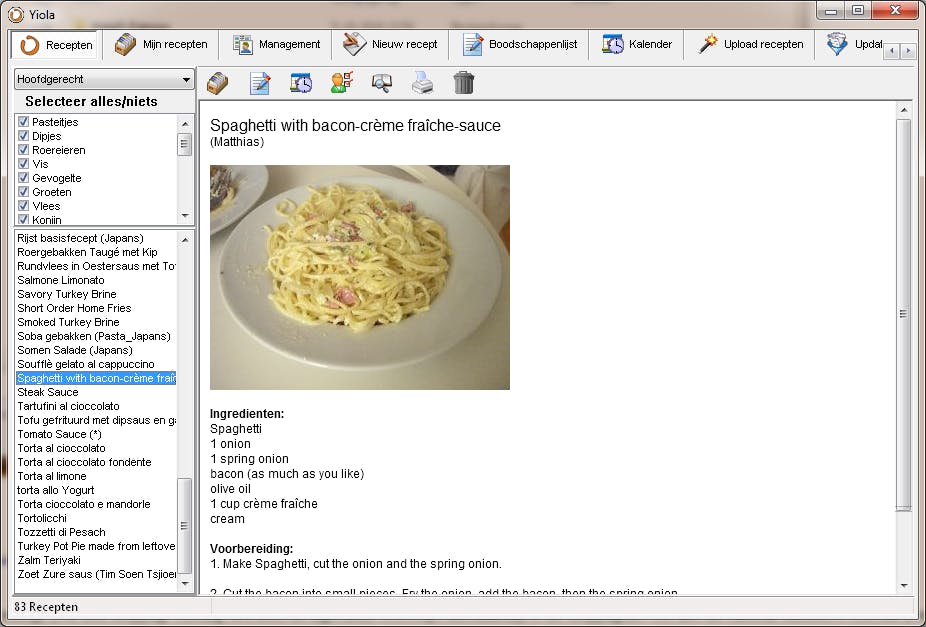Click the recipe box icon in recipe toolbar
926x627 pixels.
pyautogui.click(x=218, y=83)
